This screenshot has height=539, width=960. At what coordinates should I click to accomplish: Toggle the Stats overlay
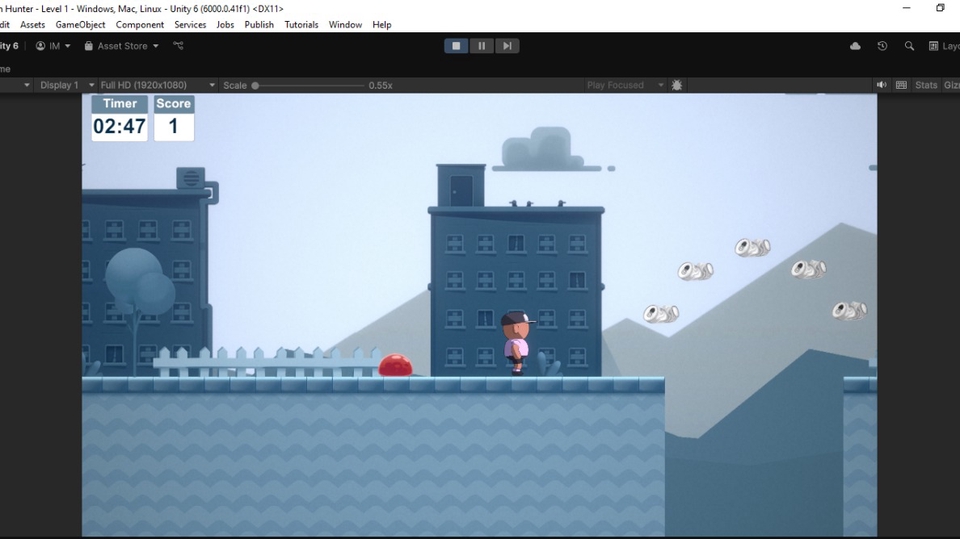coord(926,85)
